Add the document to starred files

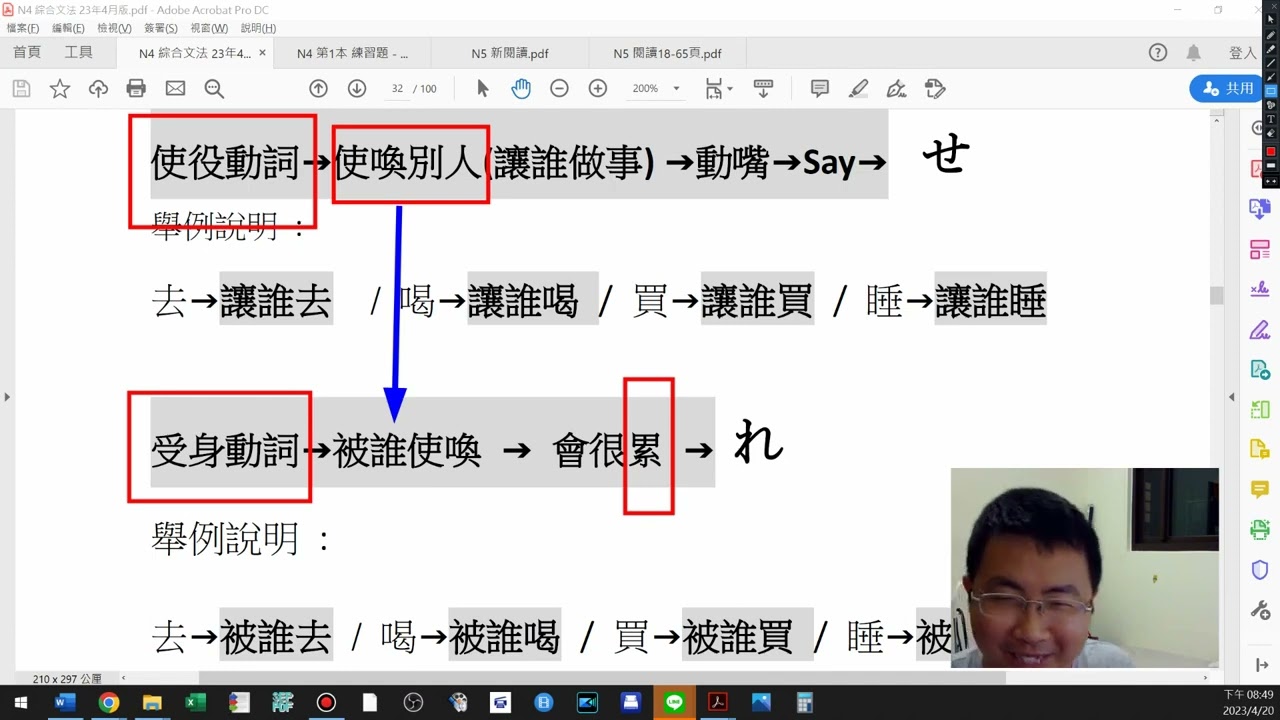60,89
